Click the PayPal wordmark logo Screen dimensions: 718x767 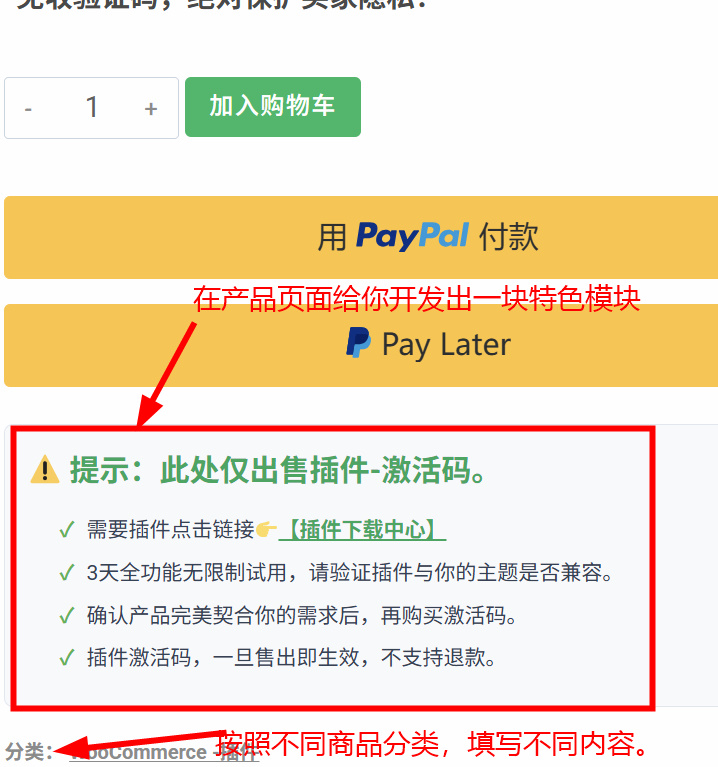coord(412,236)
